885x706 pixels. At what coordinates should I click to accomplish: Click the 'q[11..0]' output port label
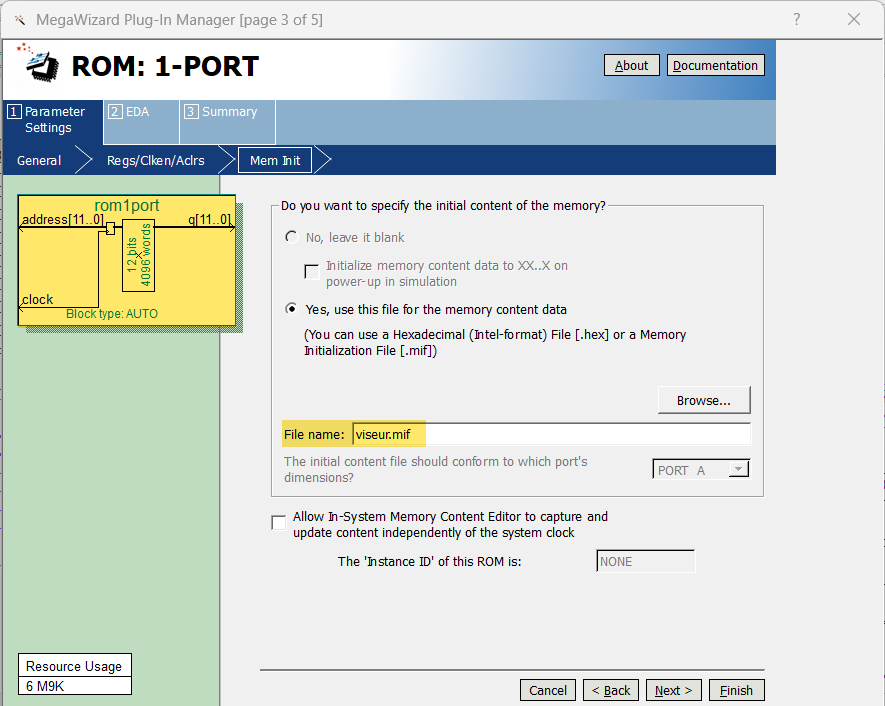209,219
